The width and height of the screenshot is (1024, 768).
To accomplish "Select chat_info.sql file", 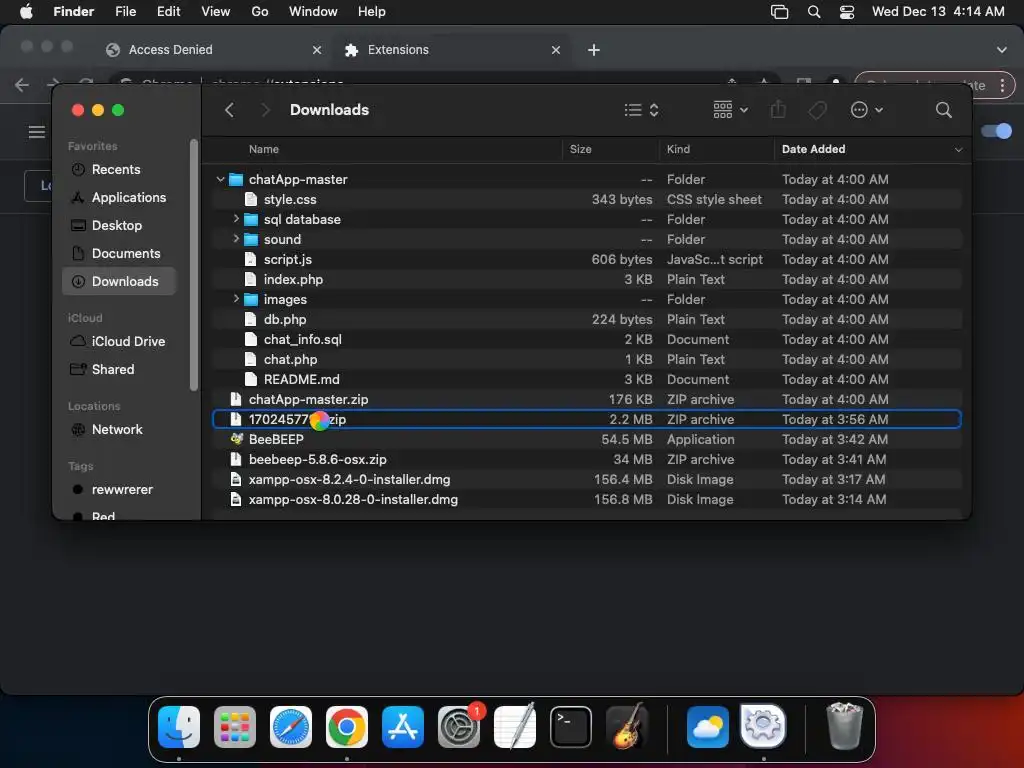I will (x=587, y=340).
